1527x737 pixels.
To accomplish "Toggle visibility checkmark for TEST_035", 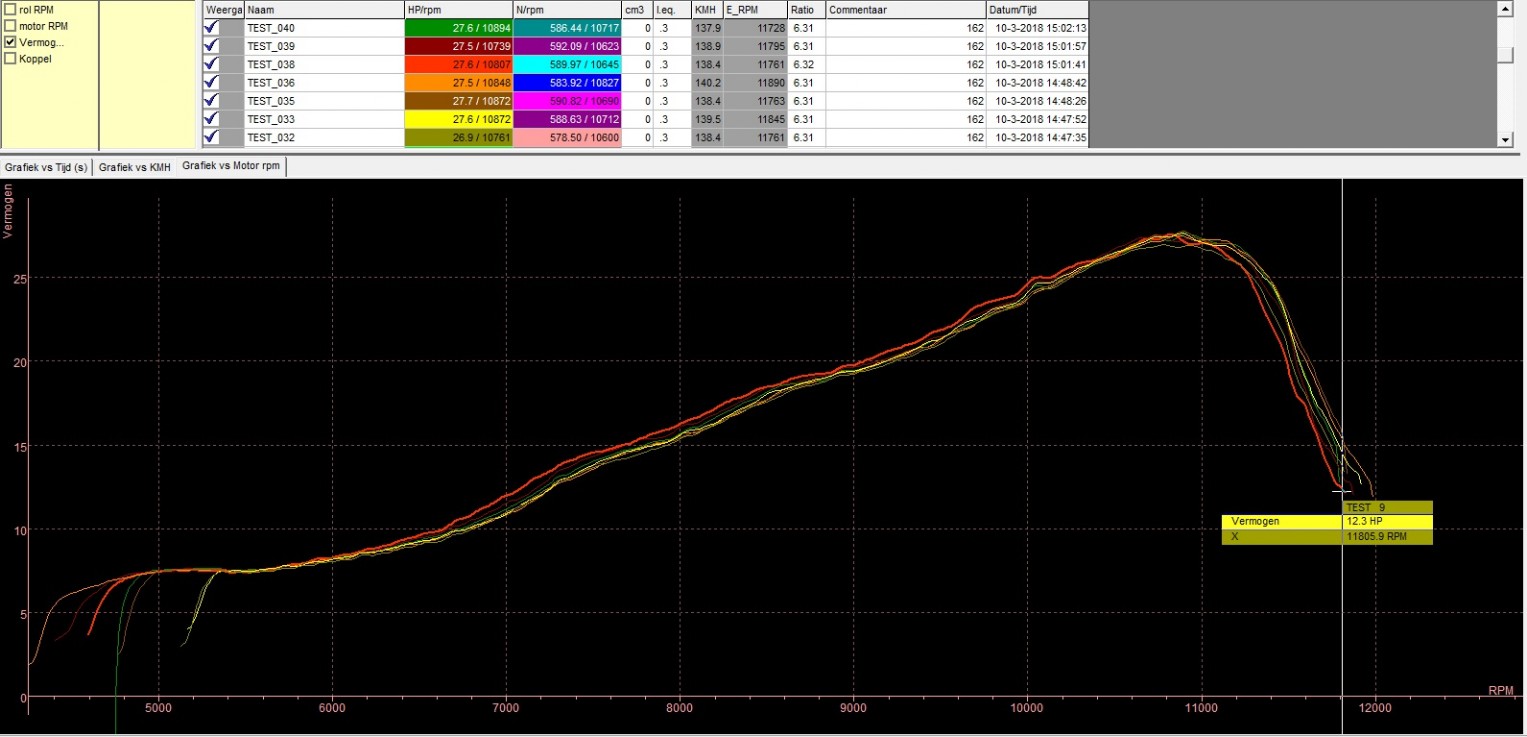I will 211,101.
